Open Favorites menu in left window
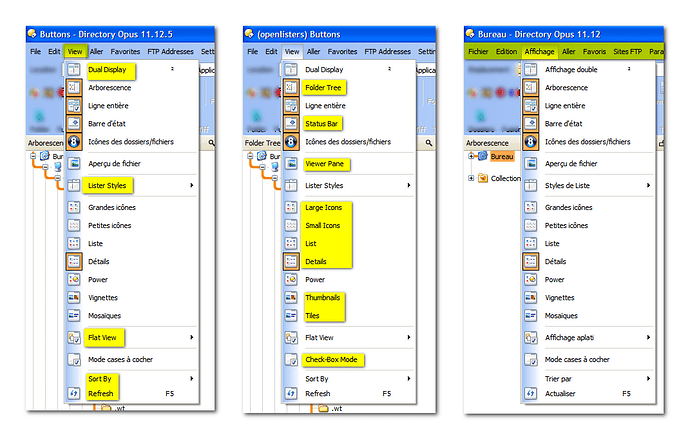The image size is (690, 440). (x=125, y=51)
